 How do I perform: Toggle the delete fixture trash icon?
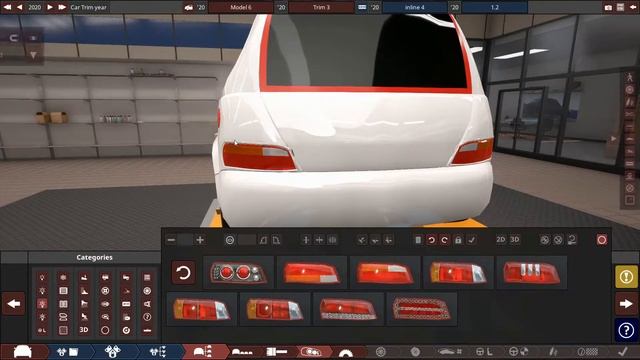pyautogui.click(x=418, y=240)
